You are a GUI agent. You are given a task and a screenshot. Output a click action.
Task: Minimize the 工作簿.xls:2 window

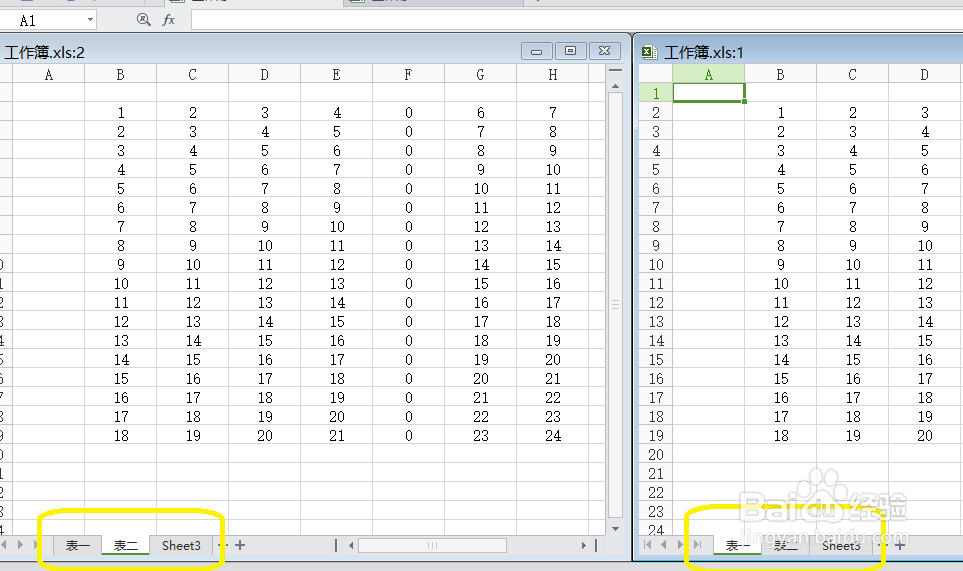coord(537,51)
